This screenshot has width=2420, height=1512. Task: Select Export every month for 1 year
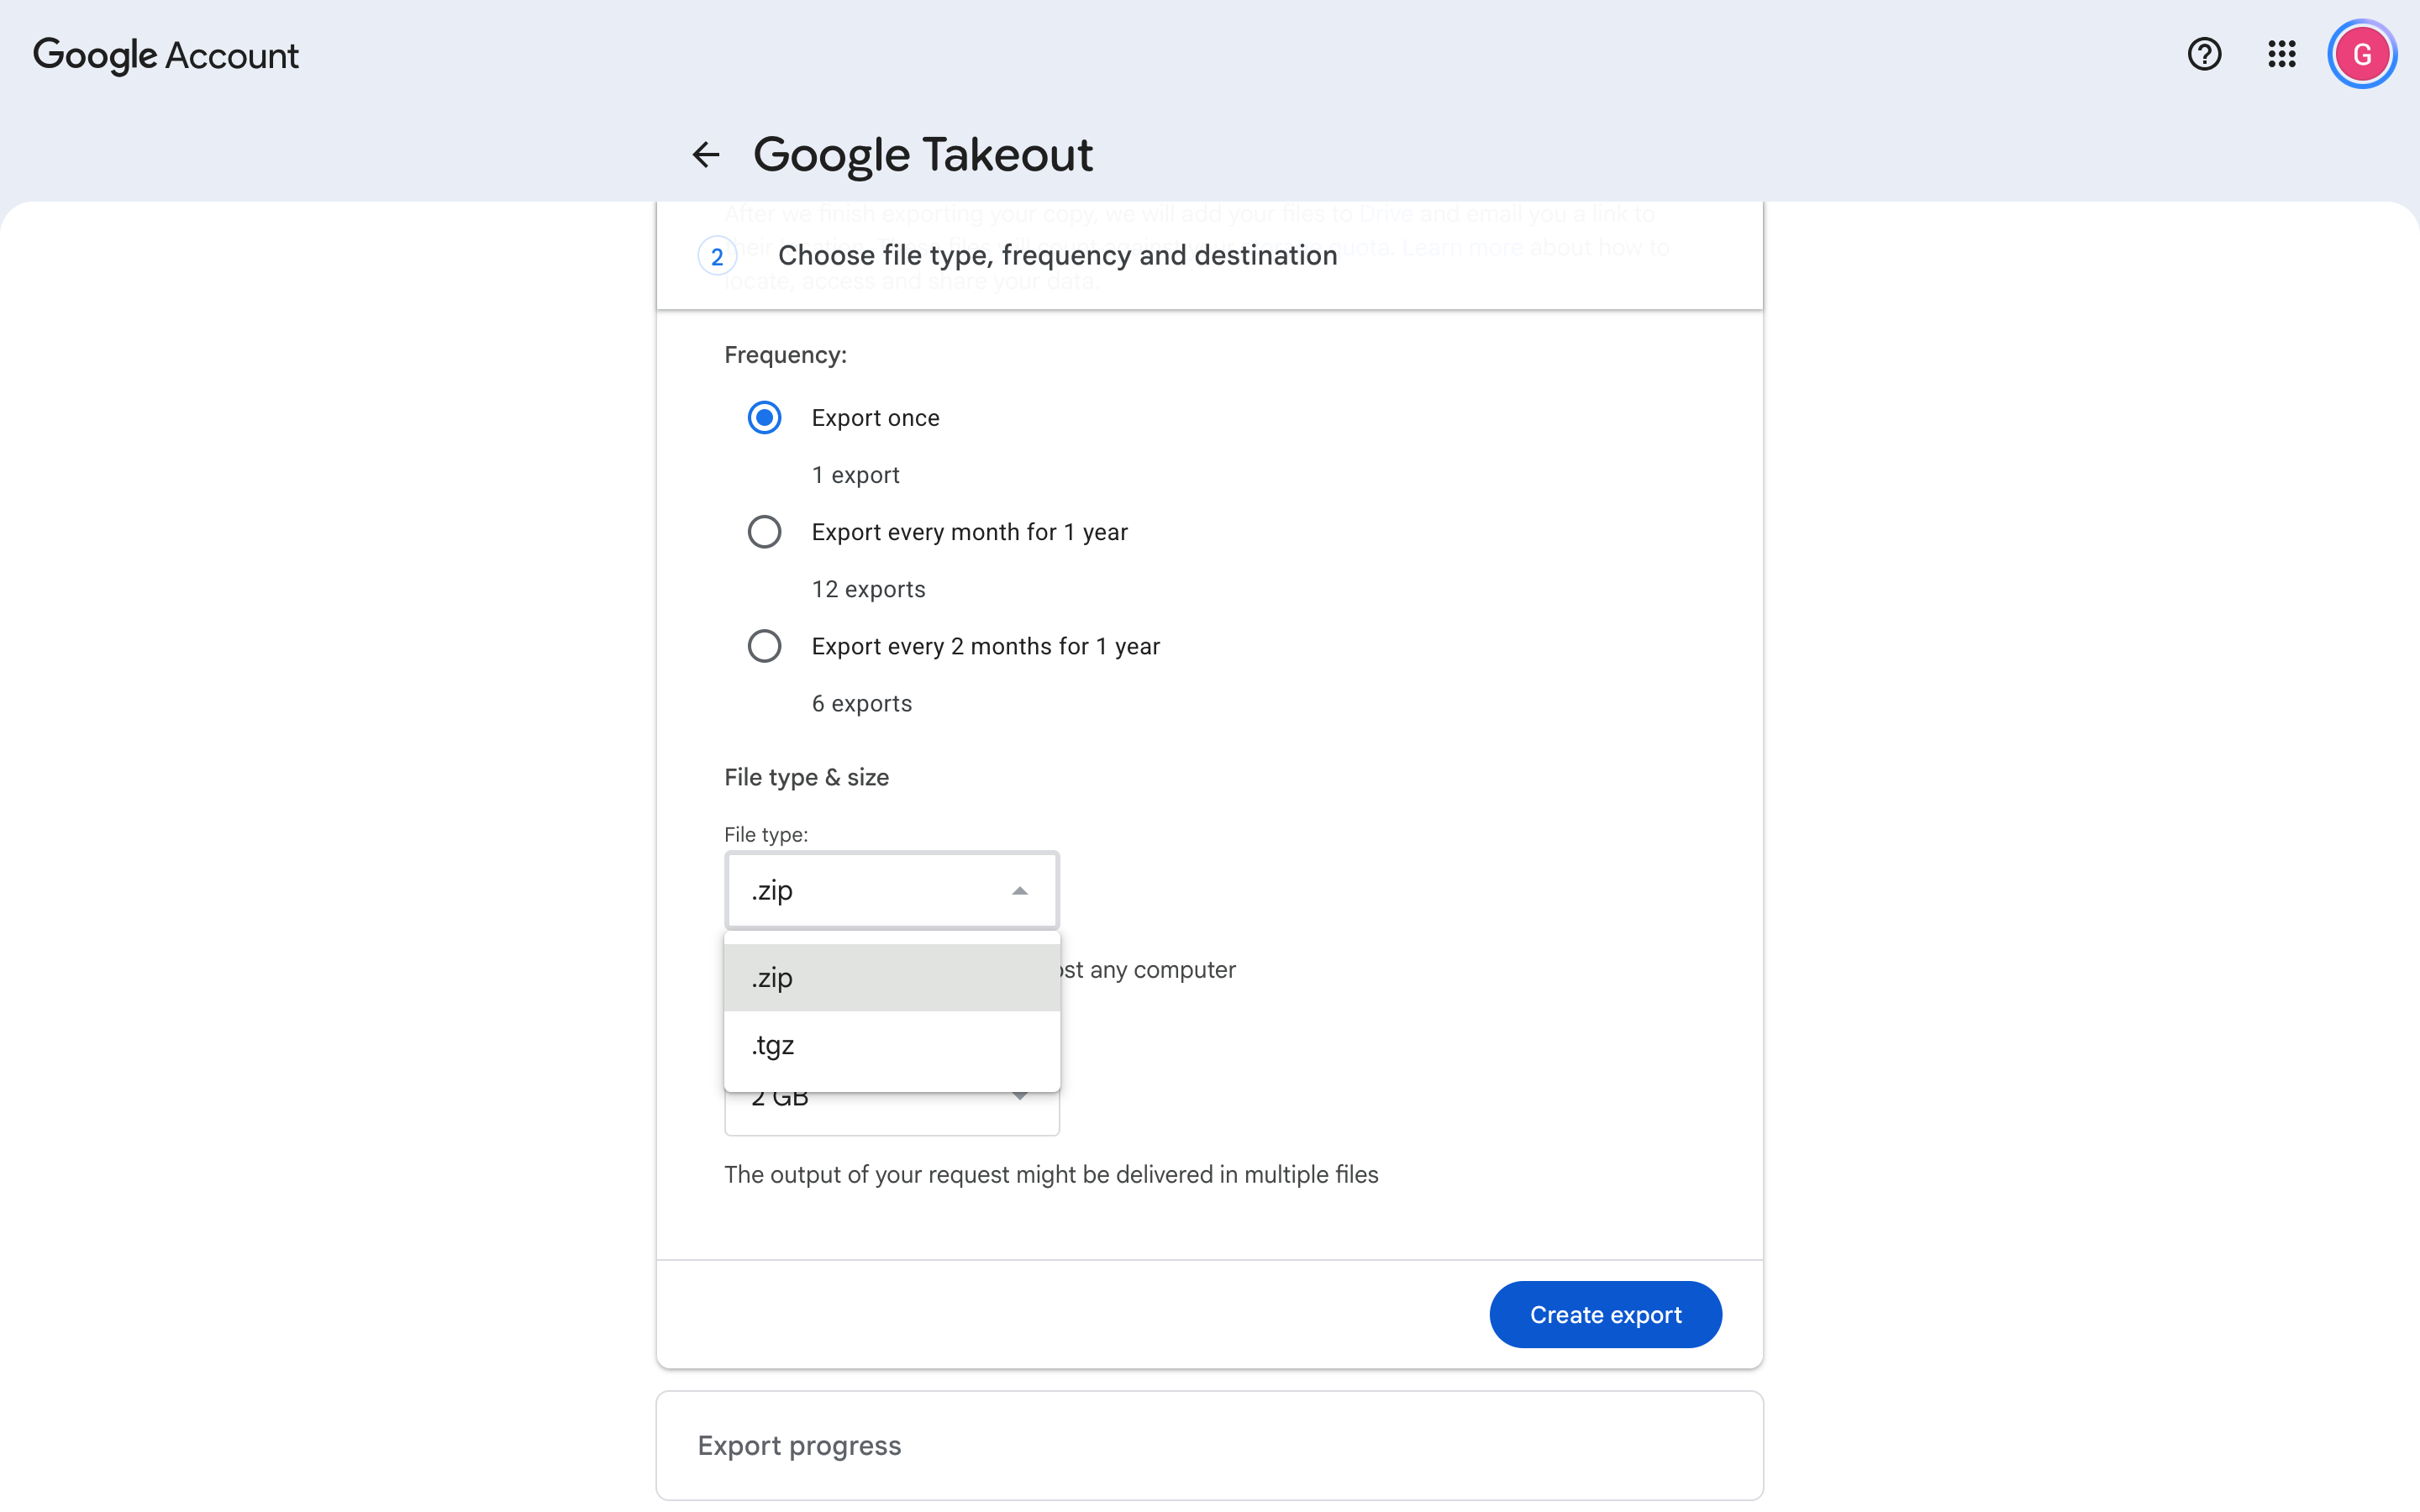(x=764, y=532)
